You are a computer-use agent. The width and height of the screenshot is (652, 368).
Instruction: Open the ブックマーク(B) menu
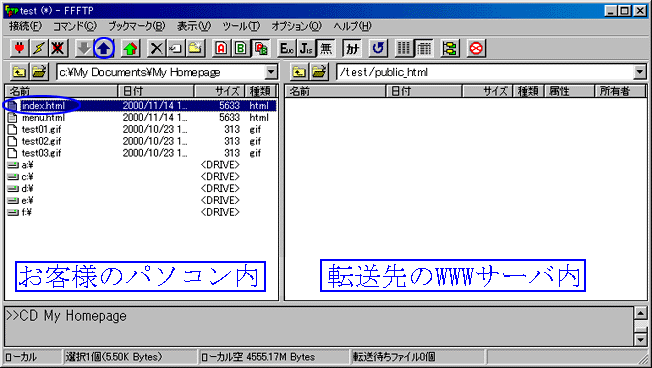(x=137, y=26)
